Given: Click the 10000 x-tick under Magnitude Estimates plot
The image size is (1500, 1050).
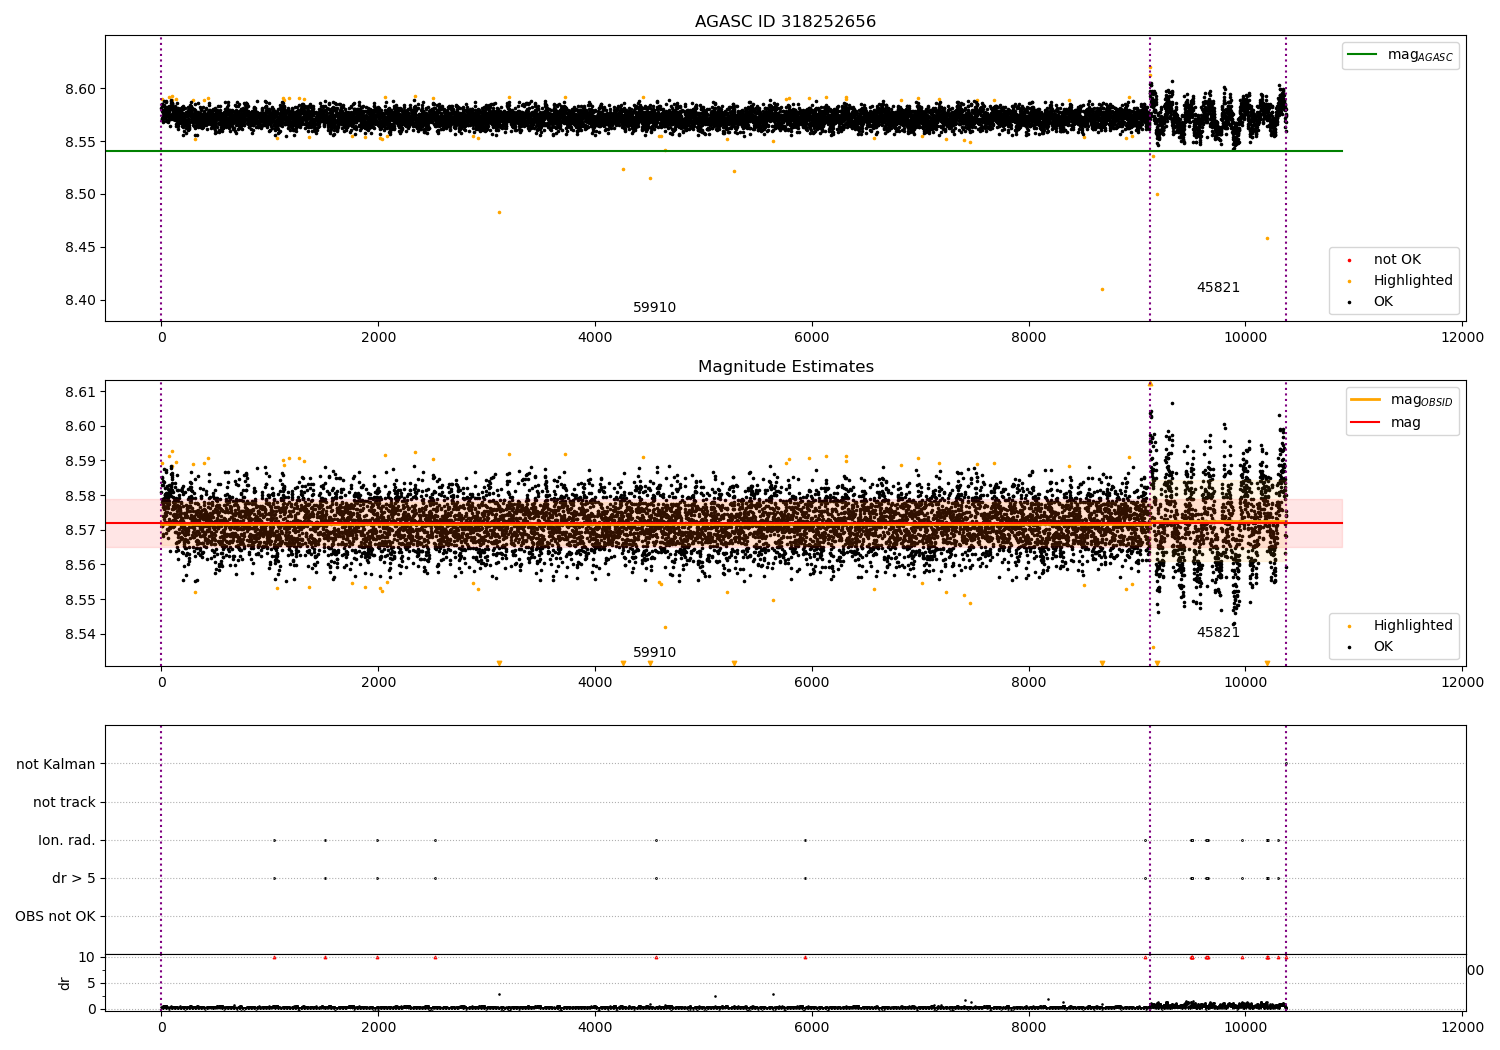Looking at the screenshot, I should click(1246, 683).
